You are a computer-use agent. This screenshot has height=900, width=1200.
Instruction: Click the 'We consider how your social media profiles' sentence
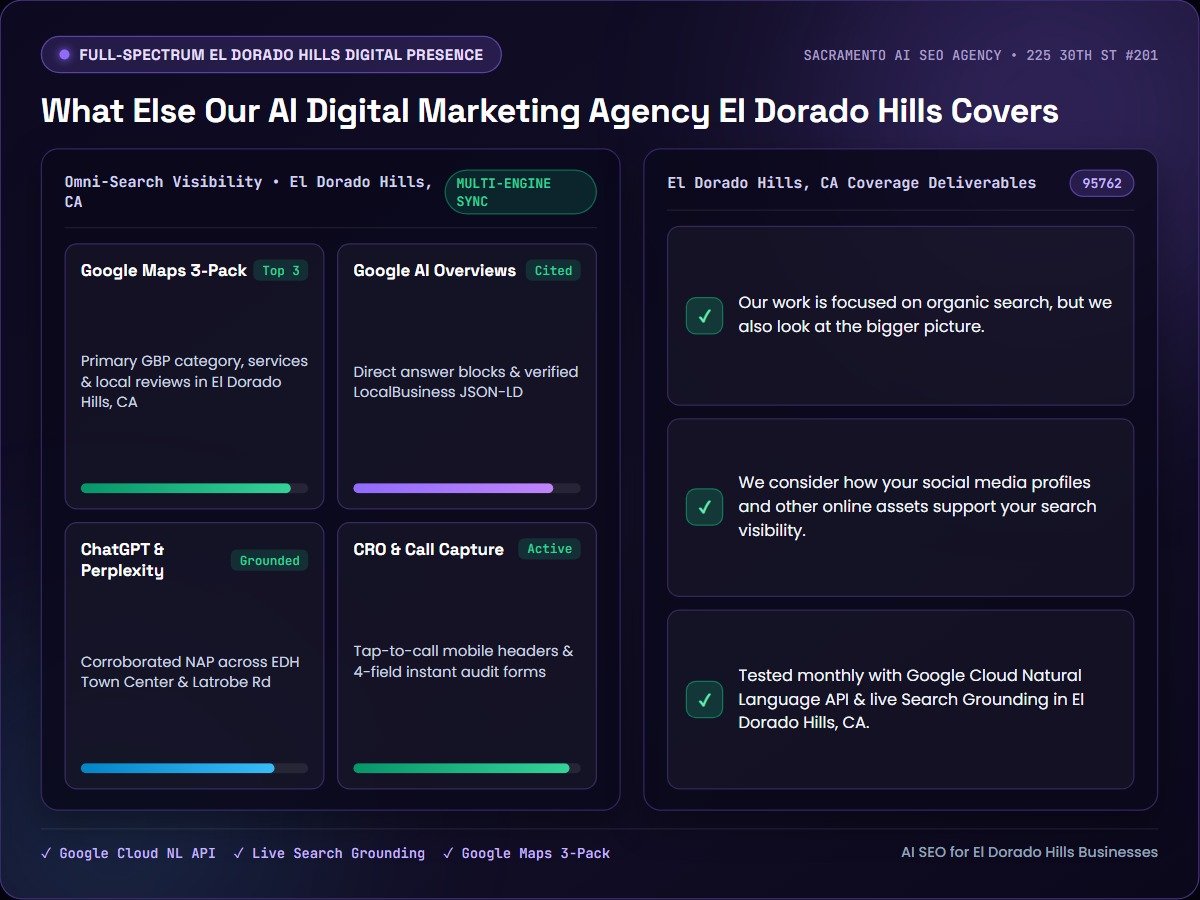click(x=918, y=507)
